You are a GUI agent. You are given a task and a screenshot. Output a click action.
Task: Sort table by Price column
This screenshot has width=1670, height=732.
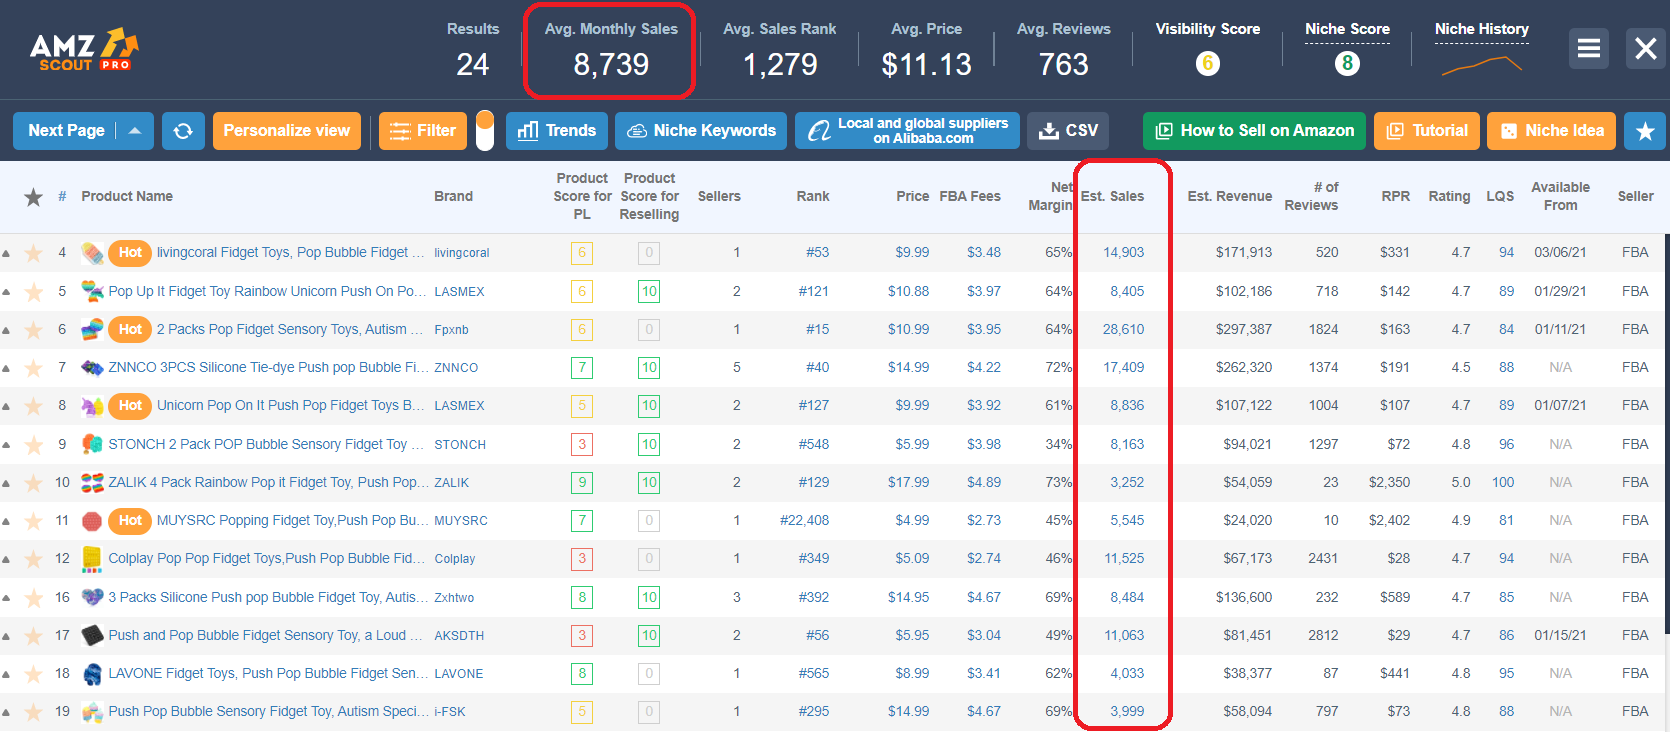912,196
